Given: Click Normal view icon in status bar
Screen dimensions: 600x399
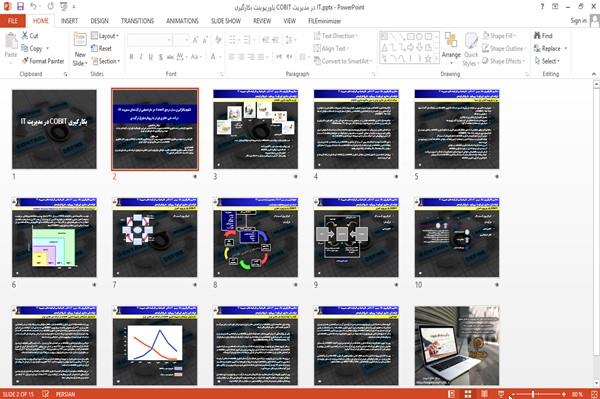Looking at the screenshot, I should 452,394.
